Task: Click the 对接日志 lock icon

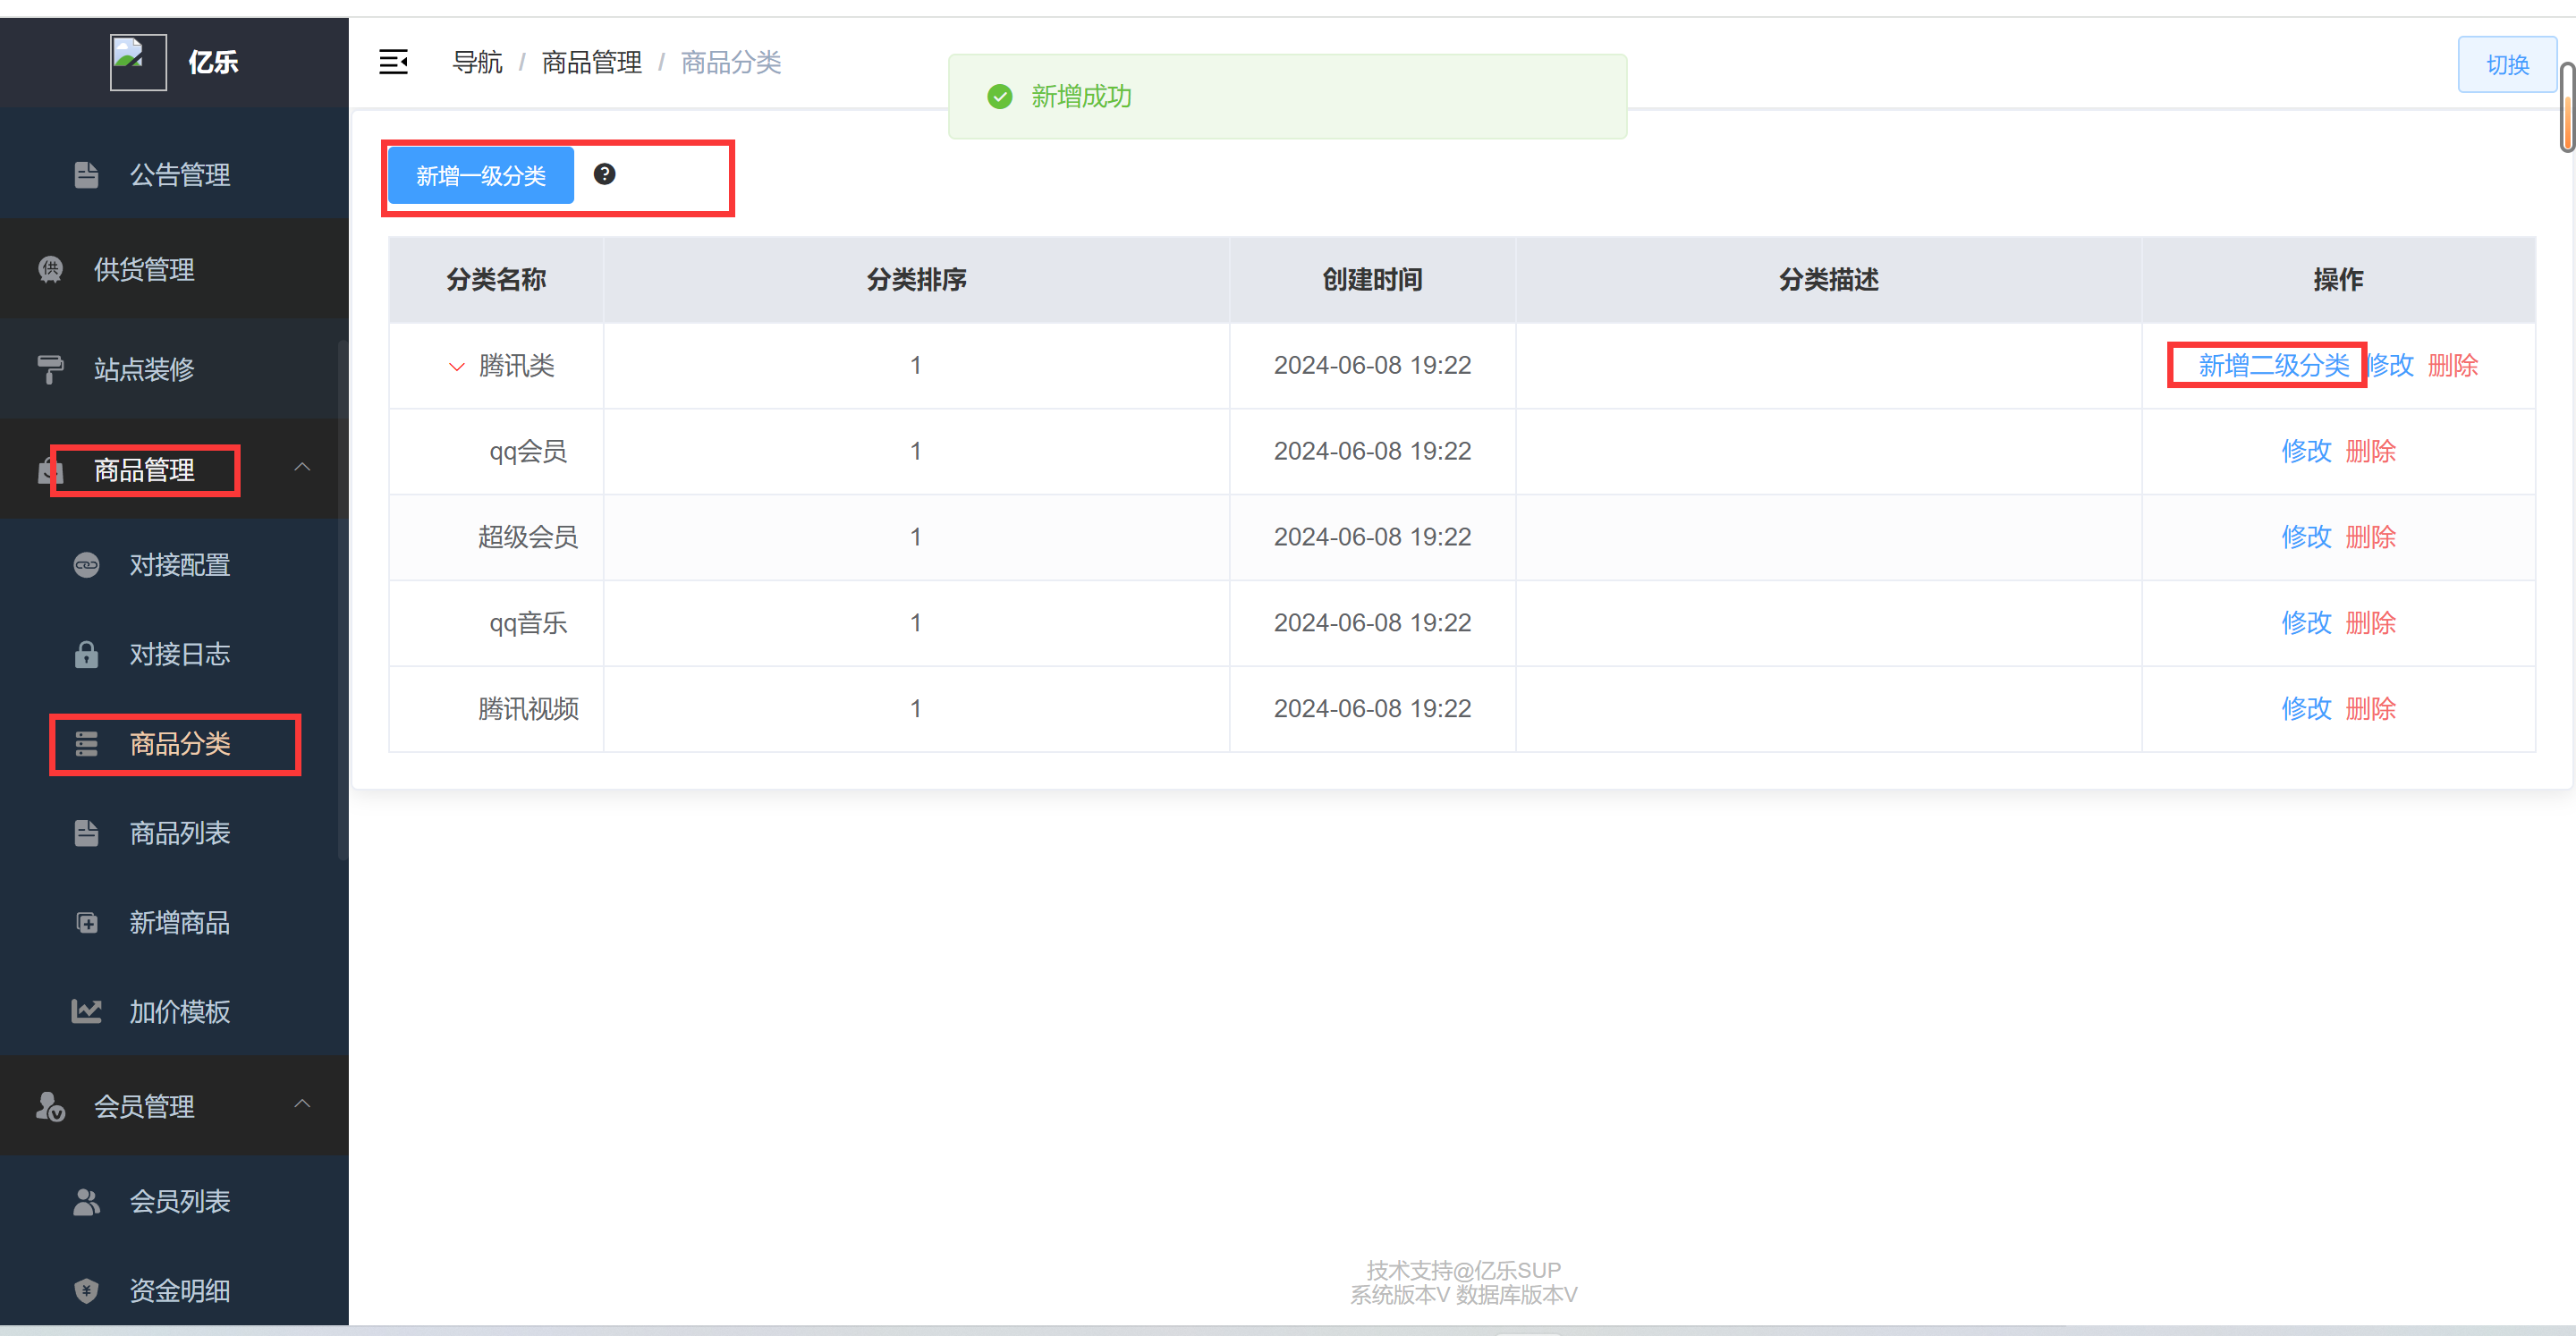Action: (x=86, y=654)
